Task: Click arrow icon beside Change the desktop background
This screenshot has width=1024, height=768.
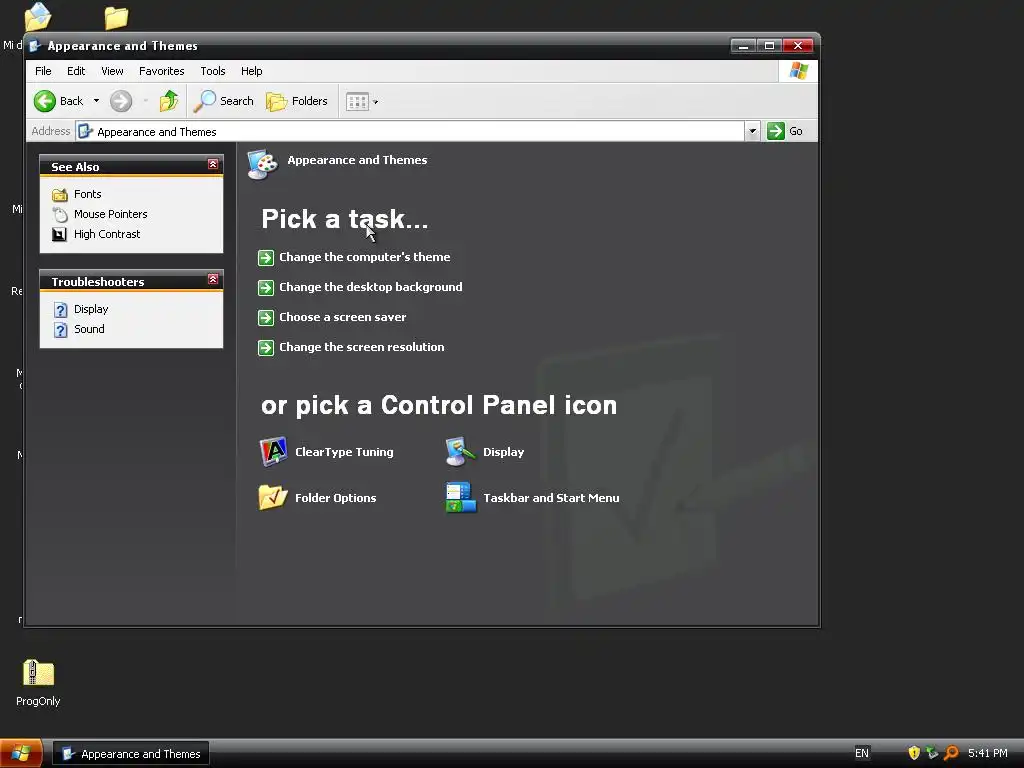Action: 266,288
